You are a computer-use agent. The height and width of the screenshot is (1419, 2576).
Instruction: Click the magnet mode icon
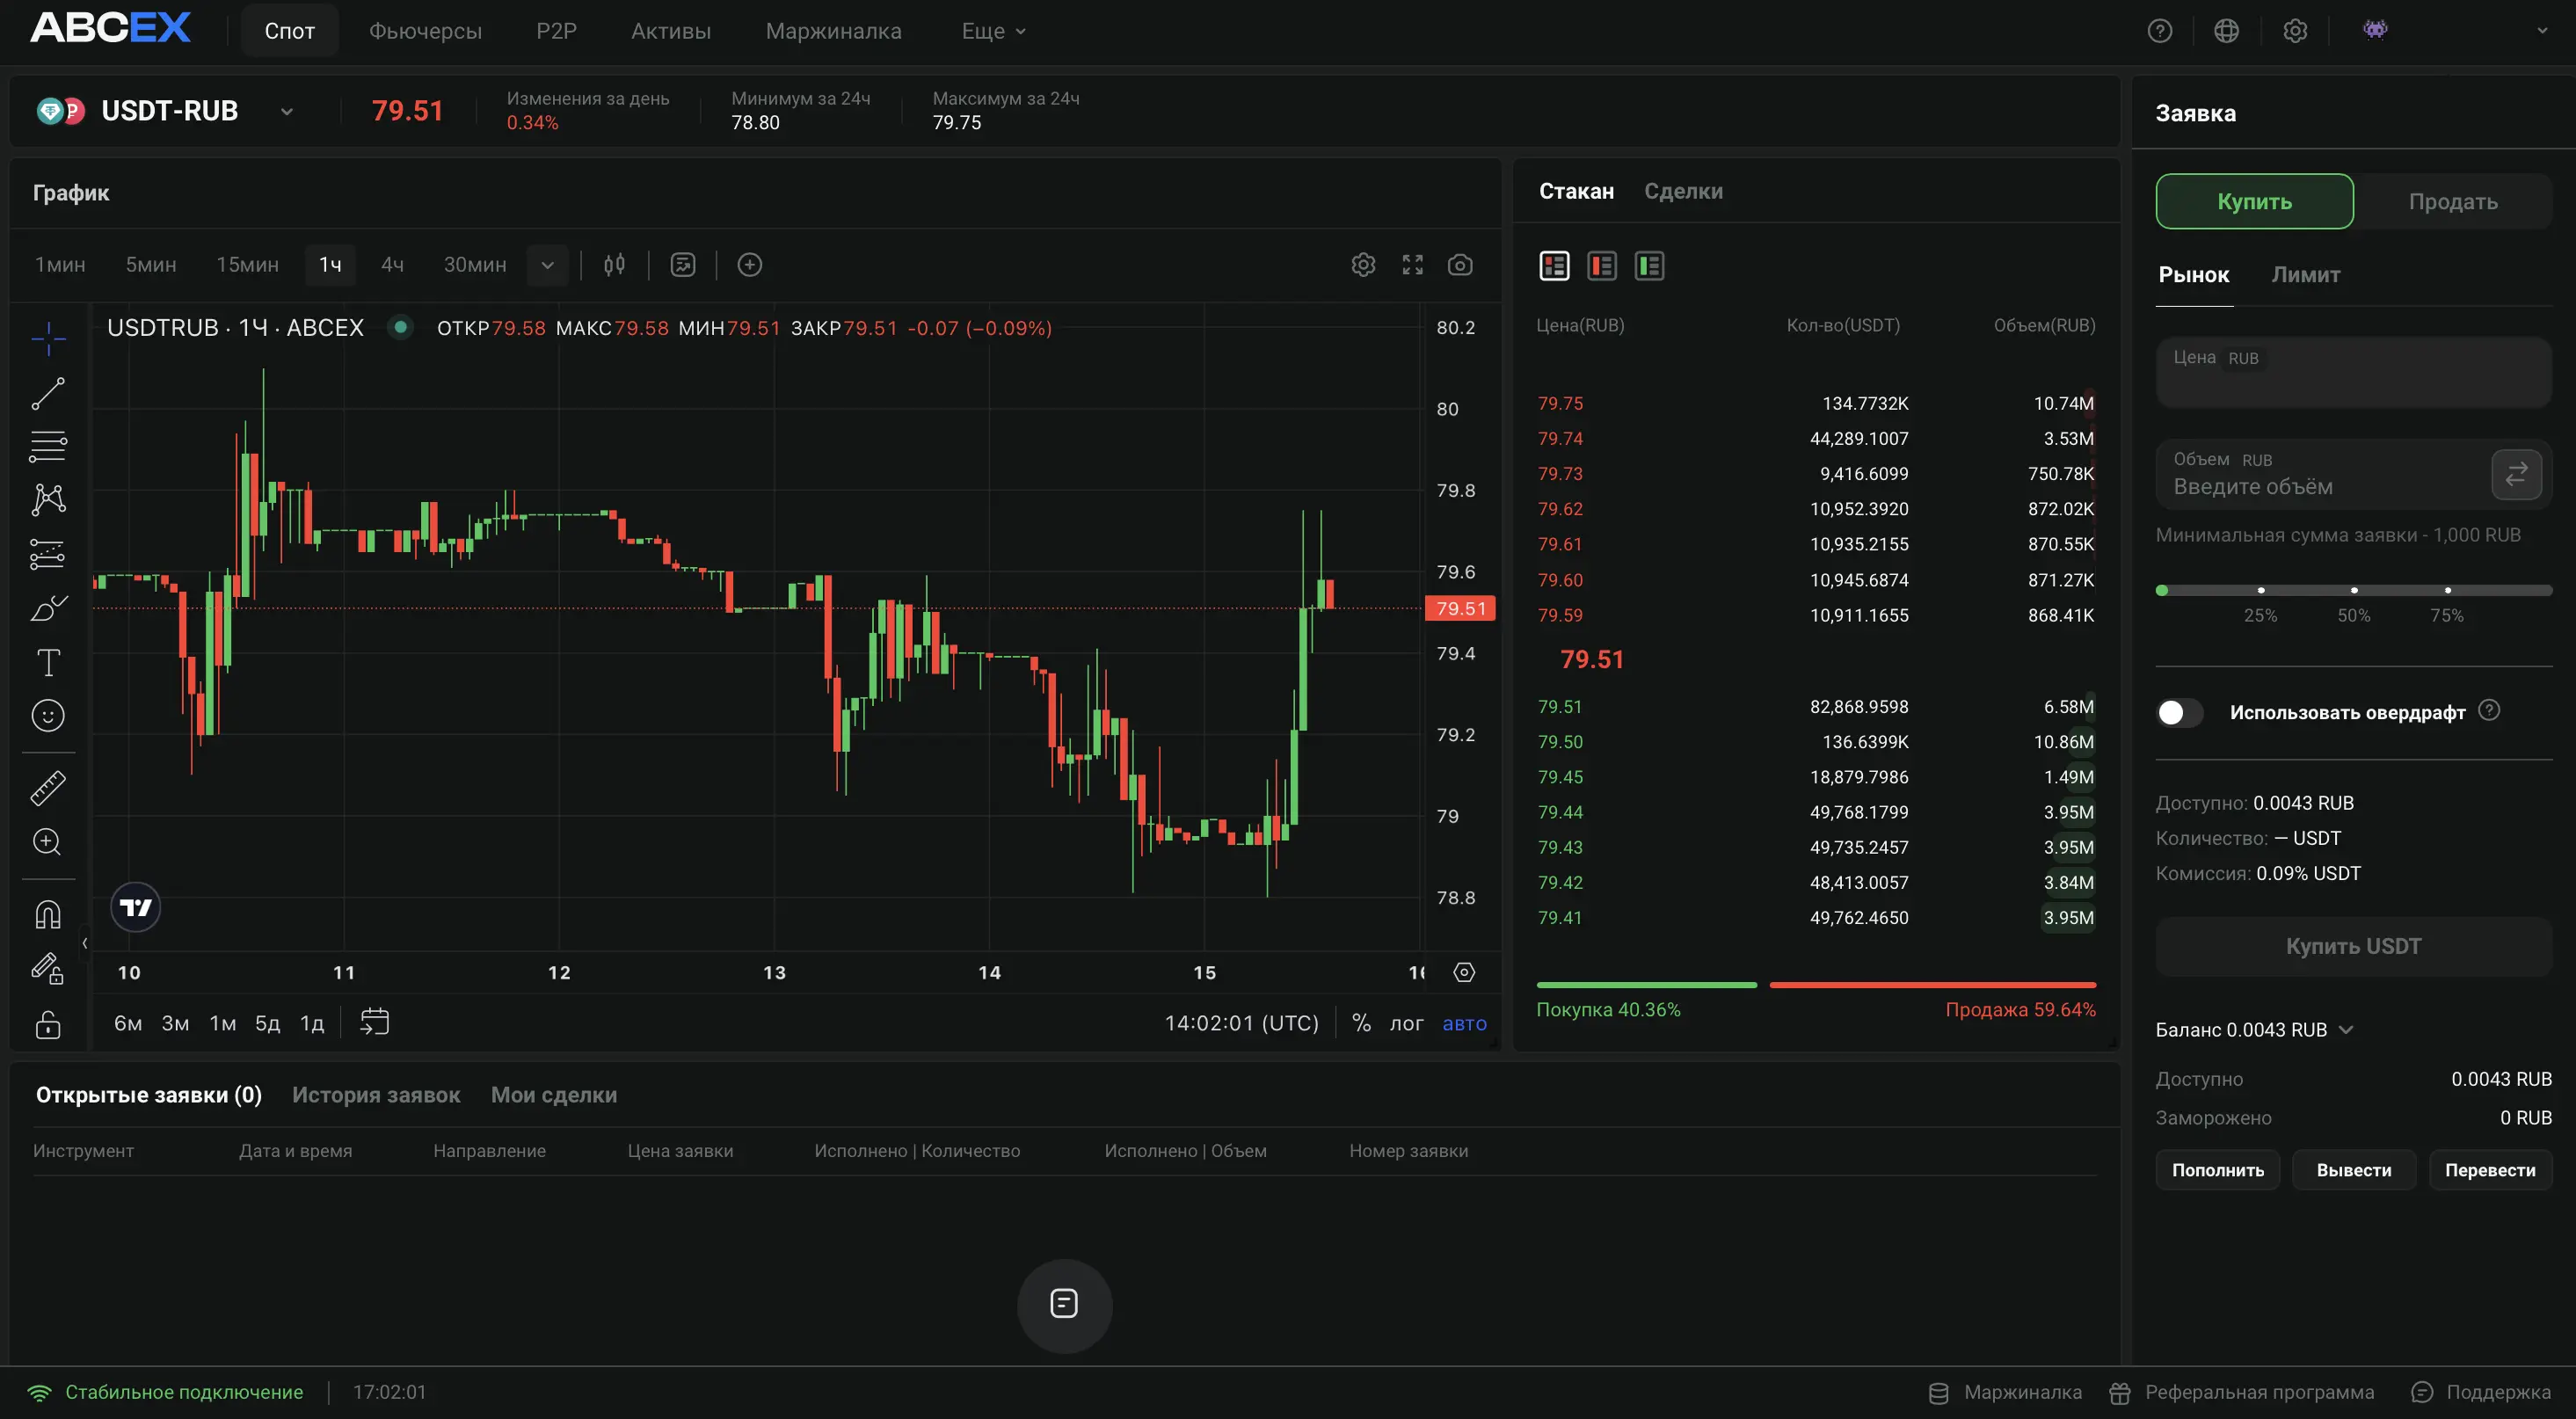48,915
